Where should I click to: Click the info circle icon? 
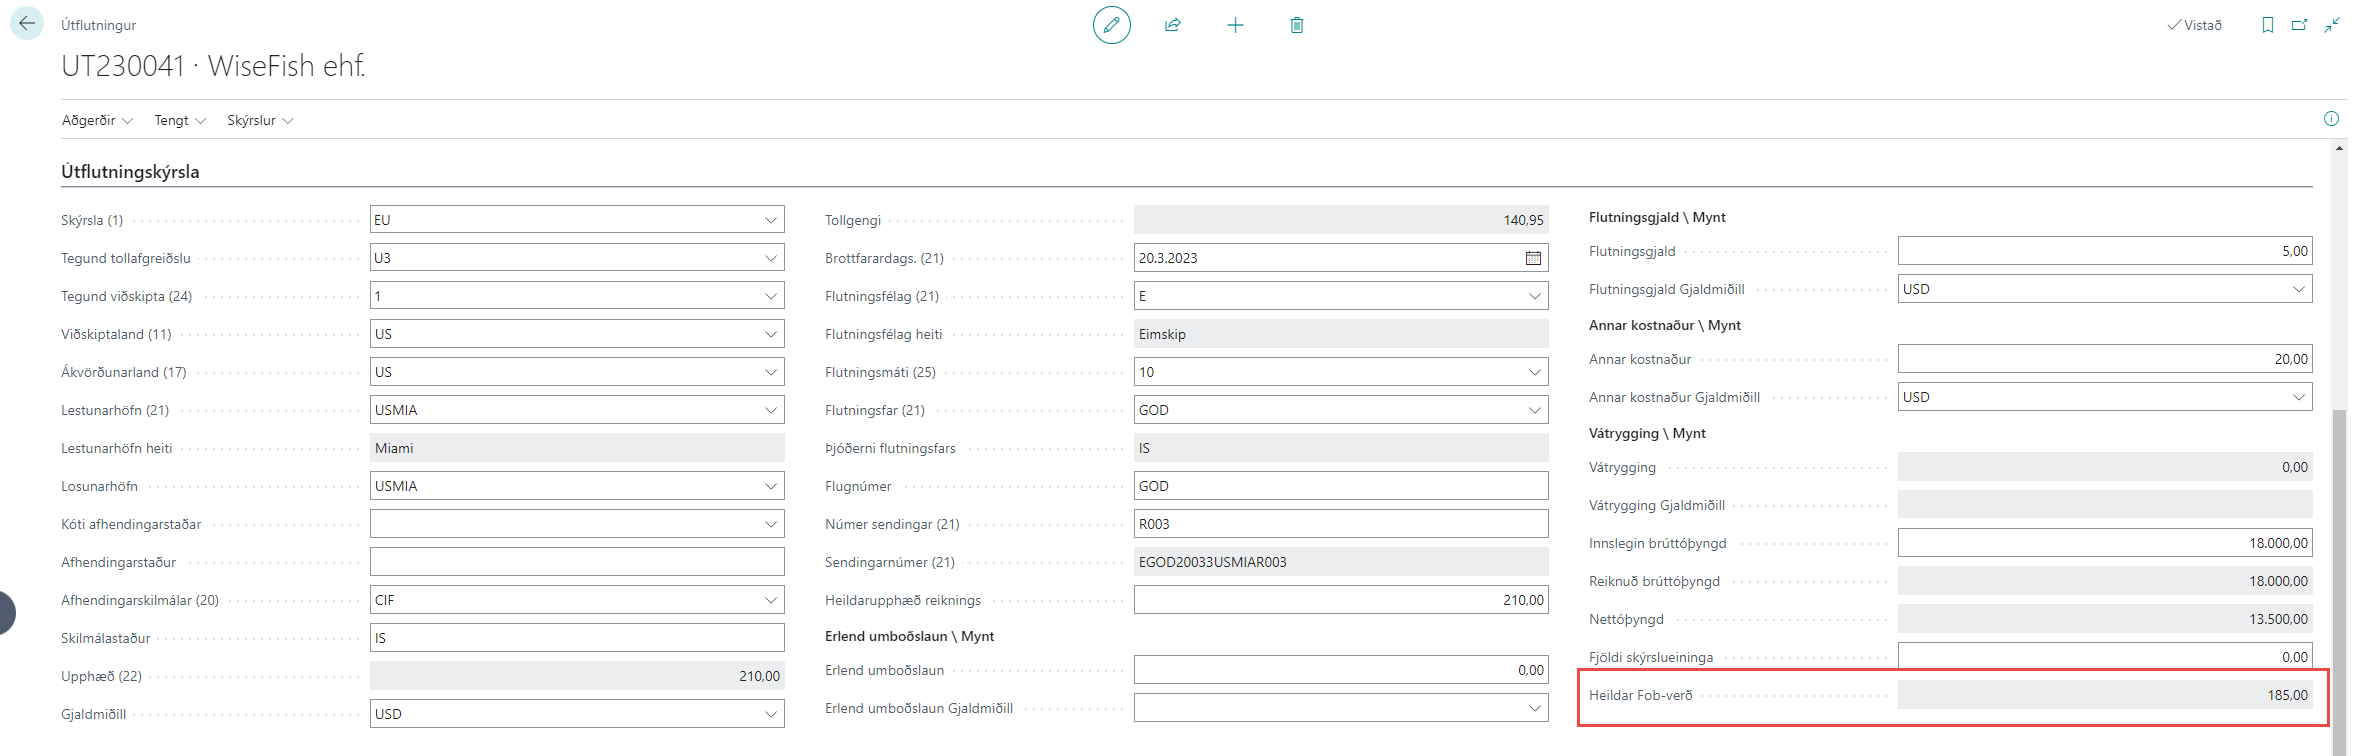(2331, 119)
